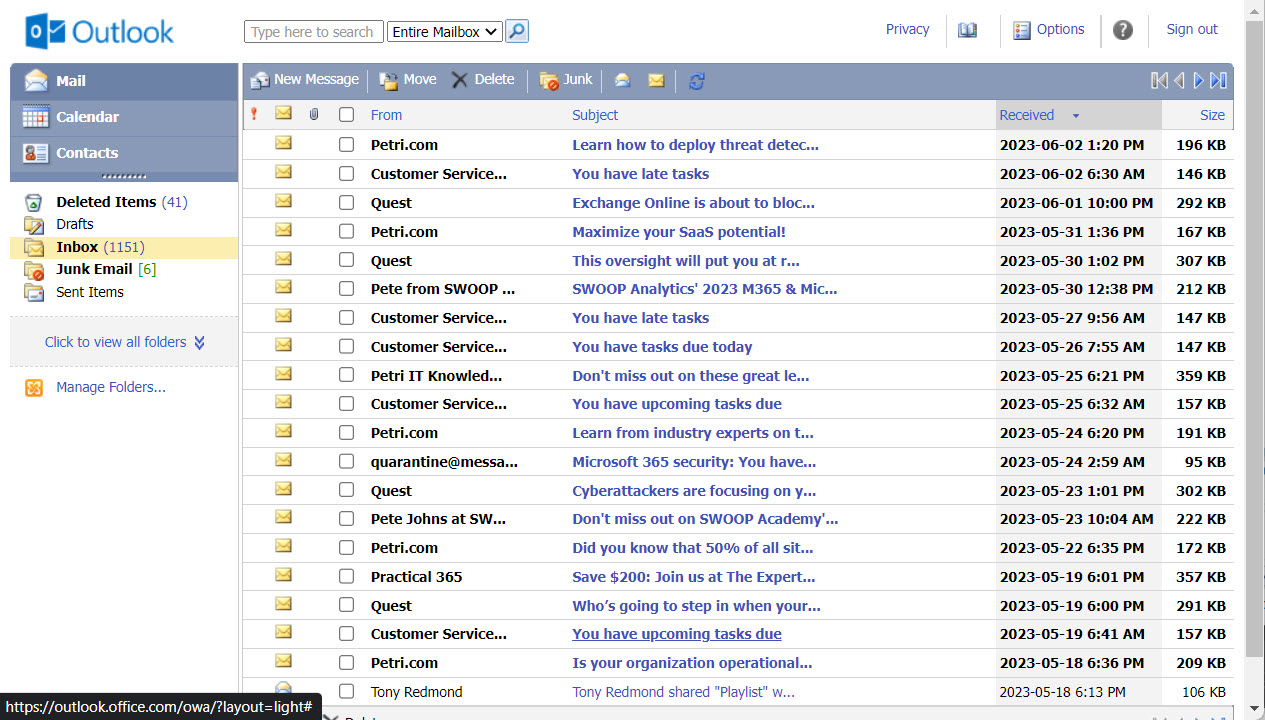Sort messages by the From column

(386, 115)
